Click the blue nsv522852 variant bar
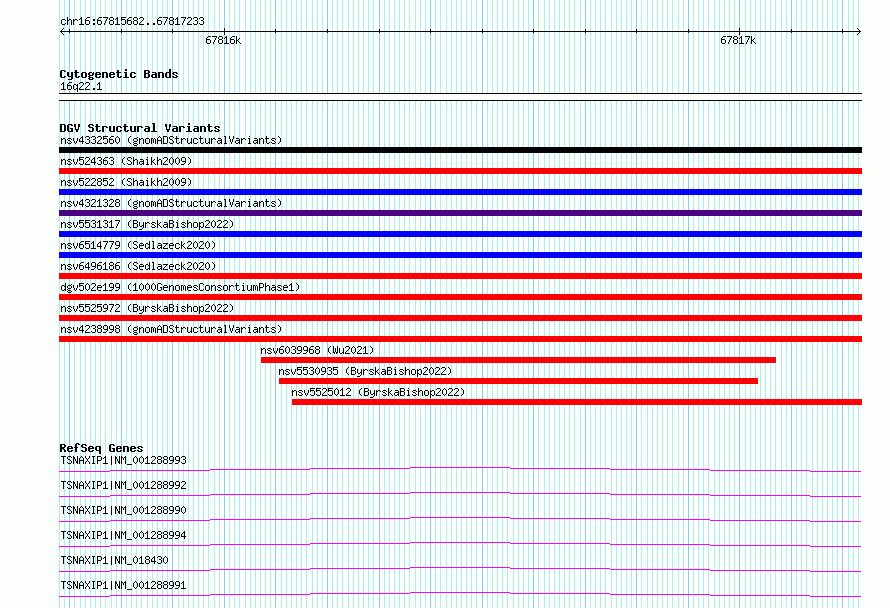 [x=460, y=192]
